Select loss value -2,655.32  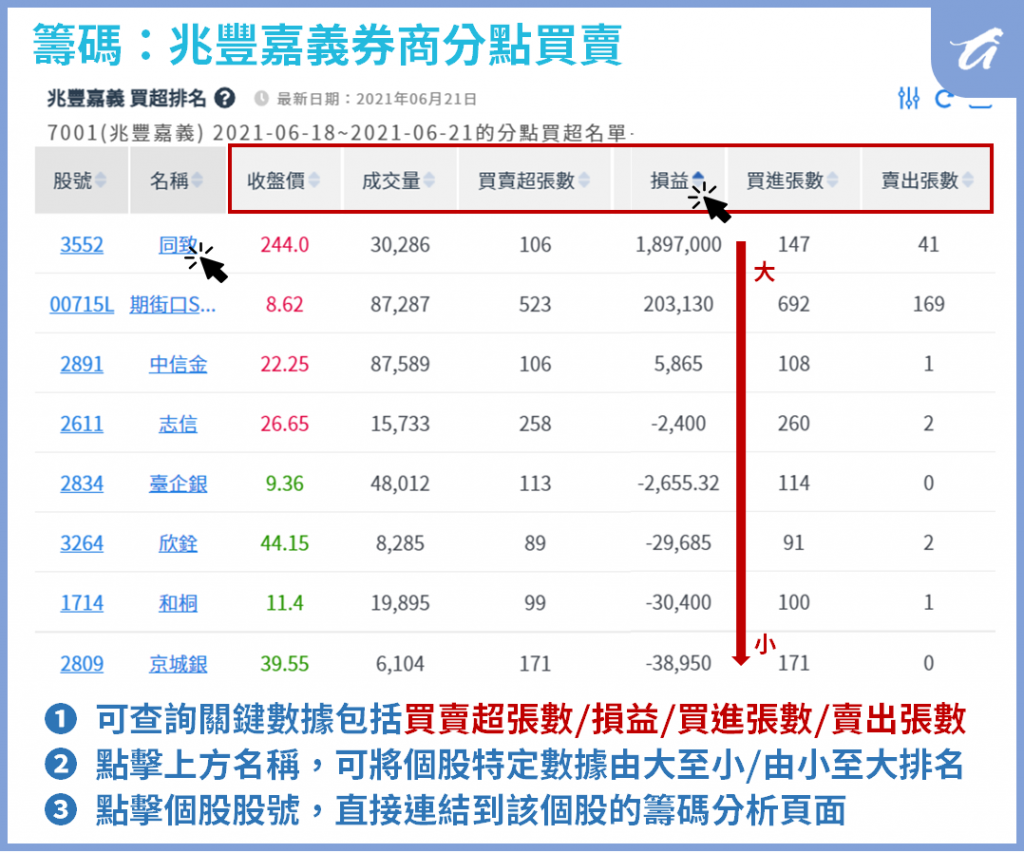(x=679, y=483)
